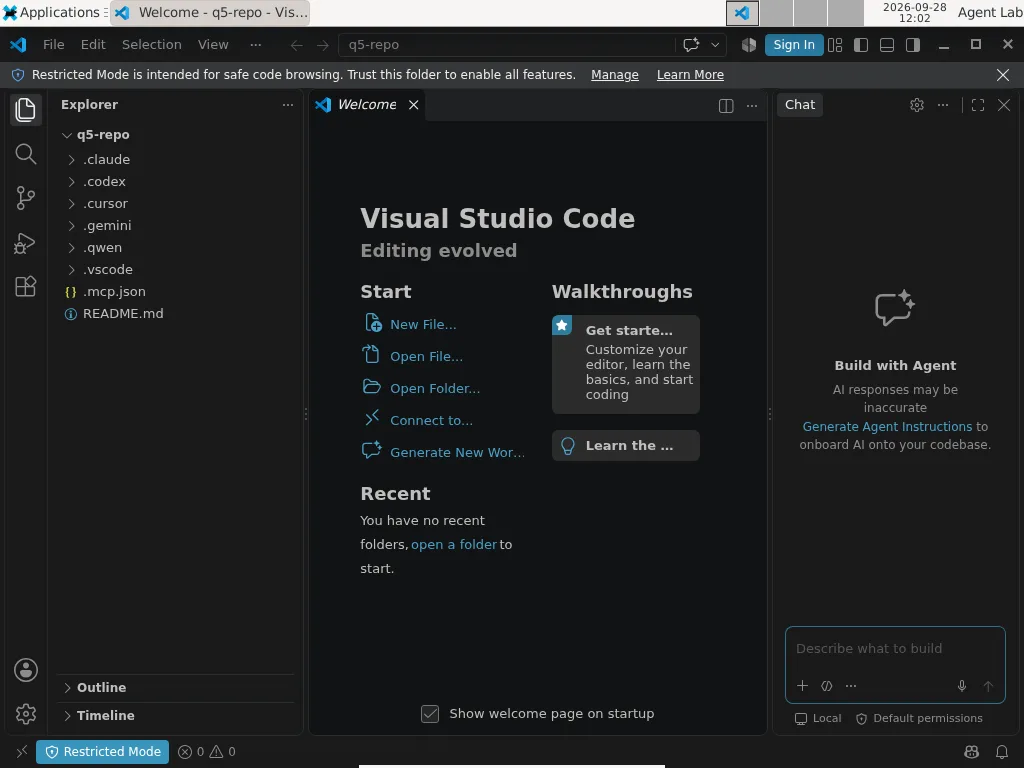
Task: Select the Welcome editor tab
Action: coord(366,104)
